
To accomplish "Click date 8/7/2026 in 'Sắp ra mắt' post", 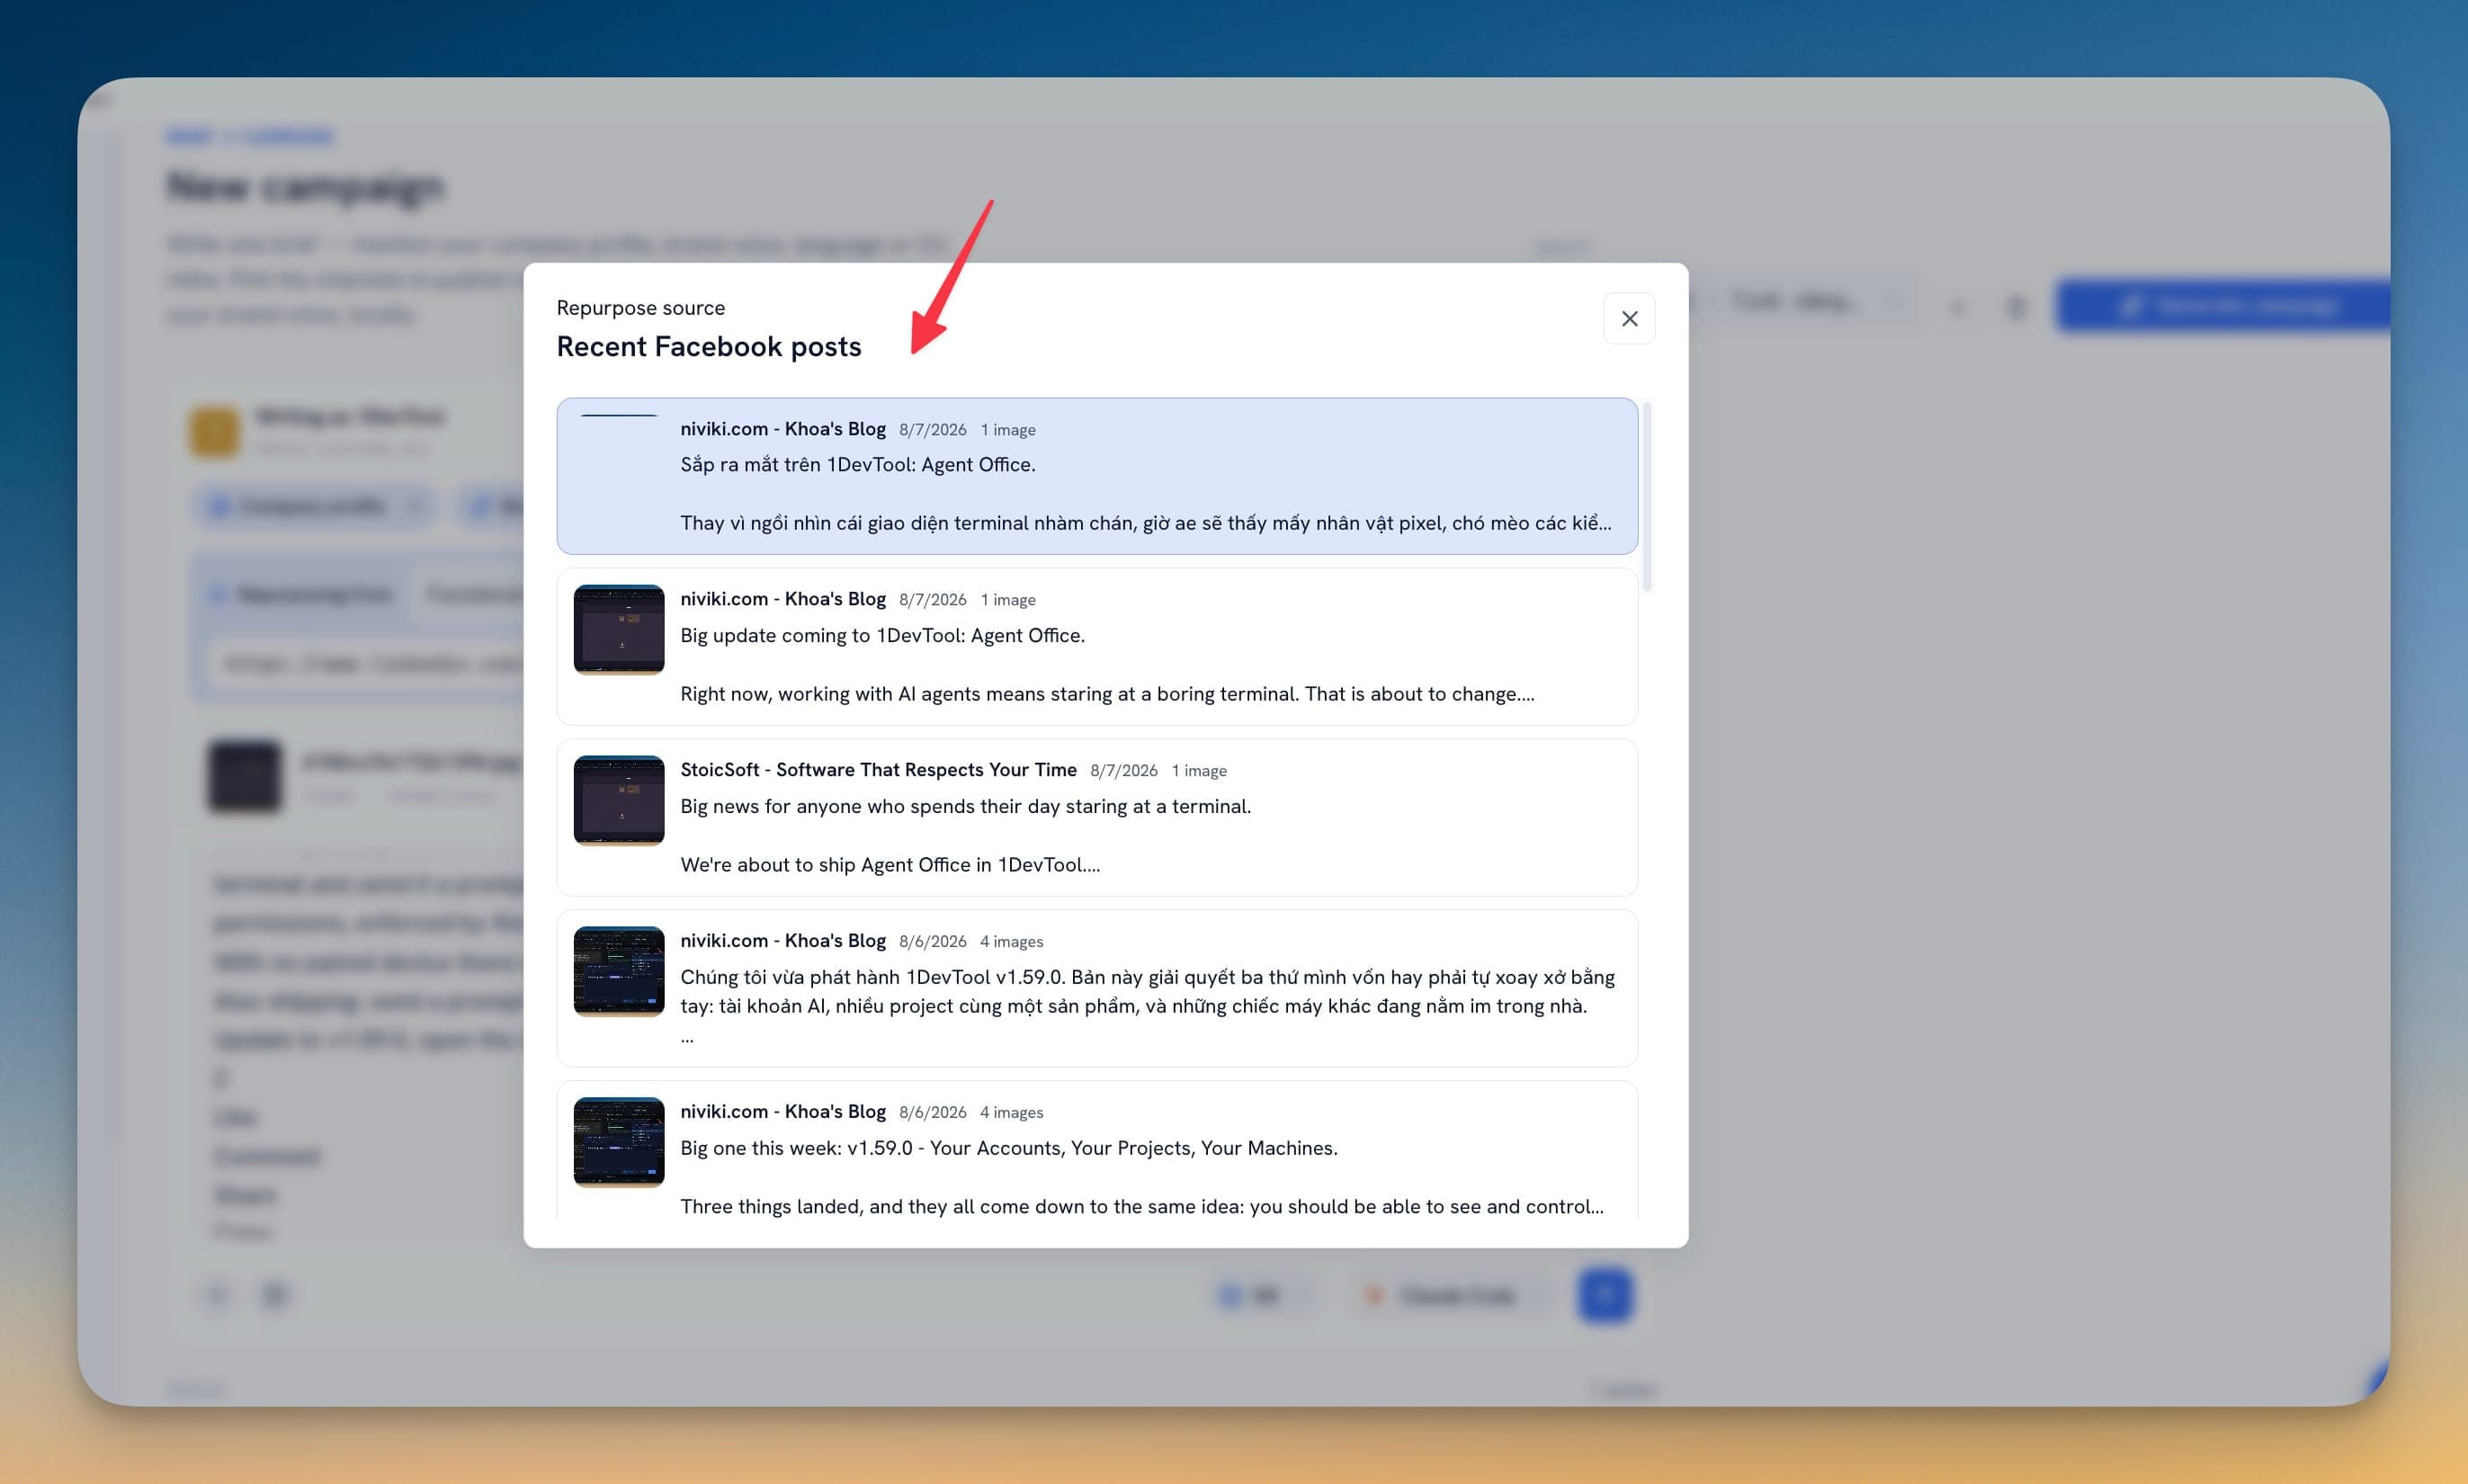I will coord(932,429).
